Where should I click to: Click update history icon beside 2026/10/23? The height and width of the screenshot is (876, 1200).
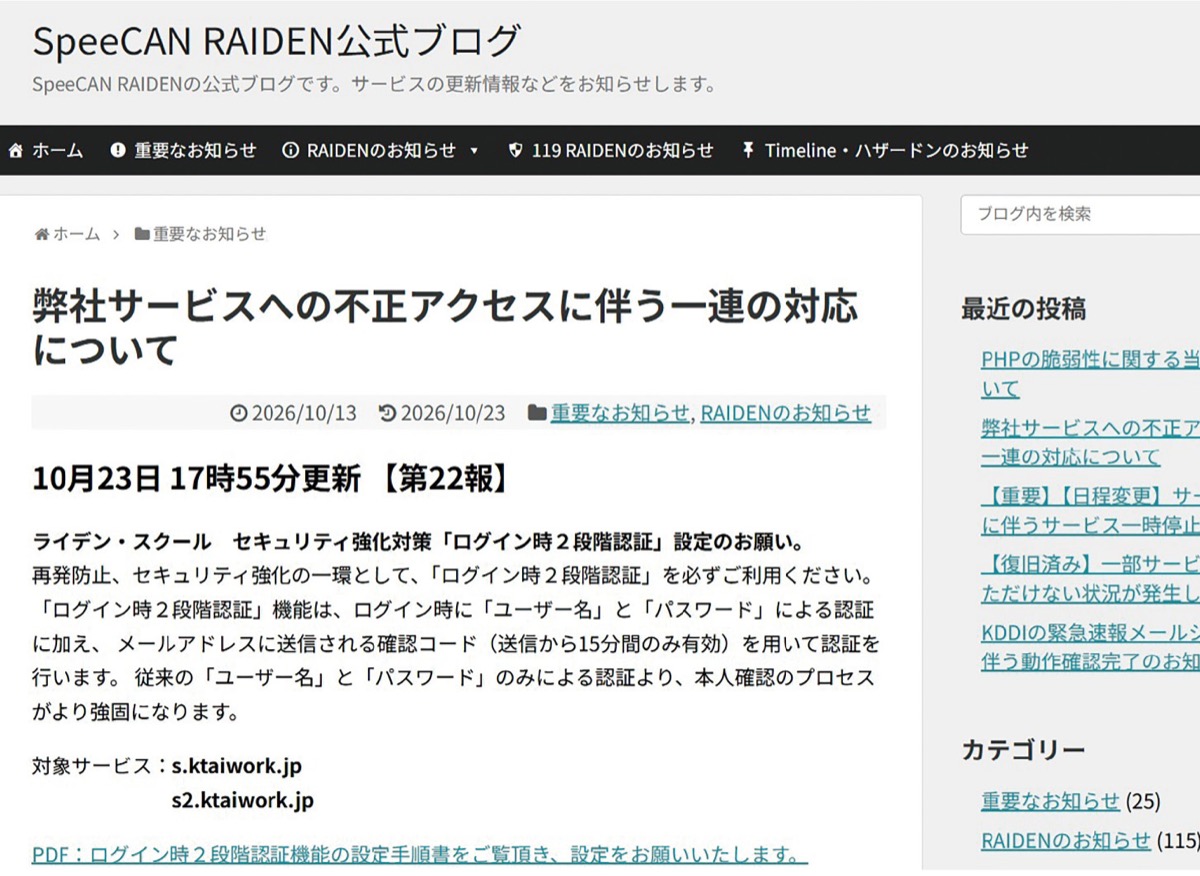point(388,413)
